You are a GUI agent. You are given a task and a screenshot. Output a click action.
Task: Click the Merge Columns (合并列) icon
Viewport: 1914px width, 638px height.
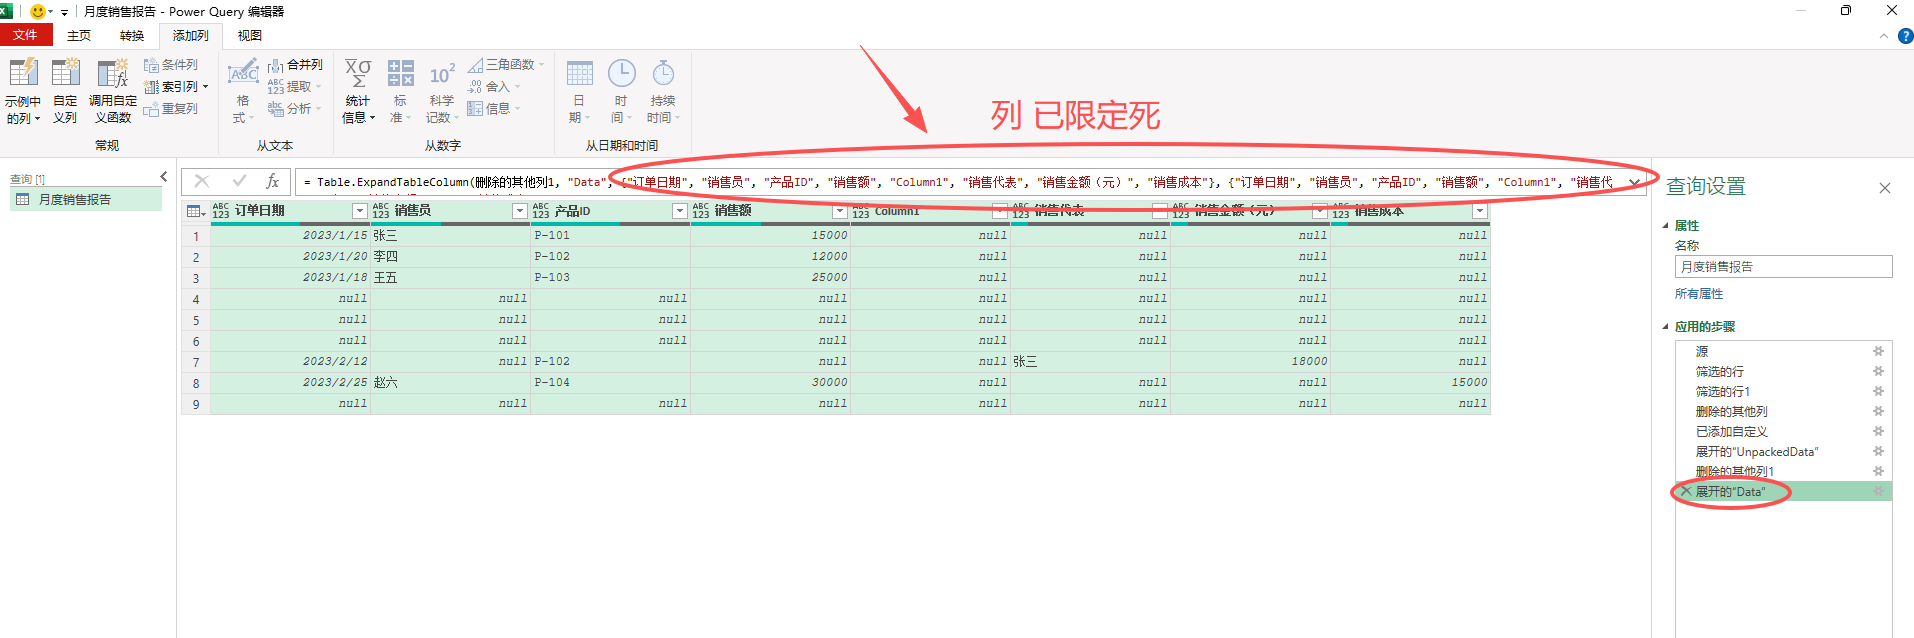pyautogui.click(x=276, y=65)
